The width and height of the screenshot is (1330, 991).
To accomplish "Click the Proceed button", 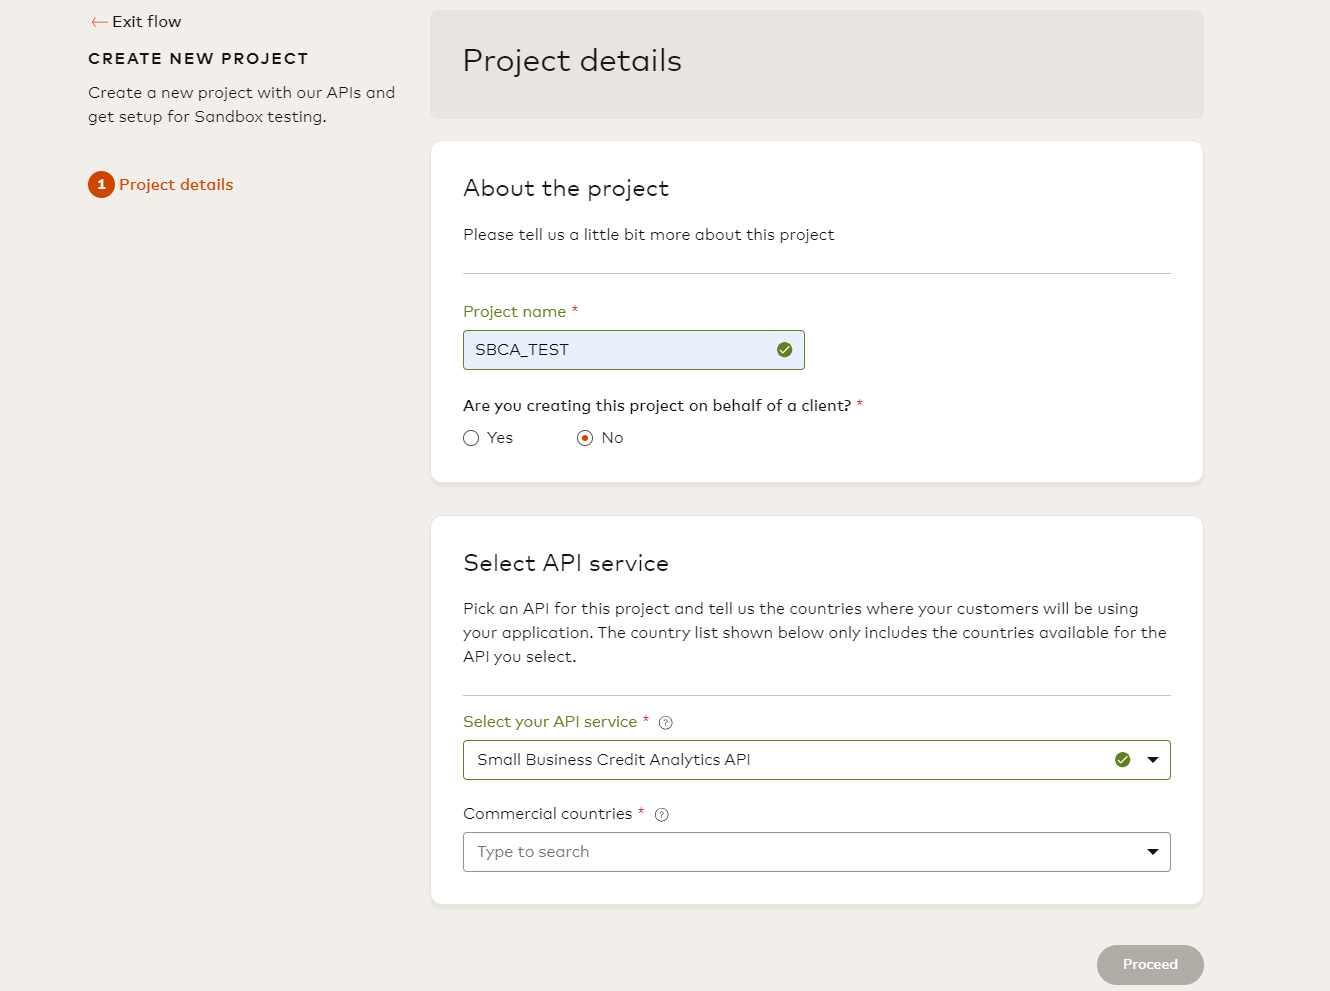I will 1150,965.
